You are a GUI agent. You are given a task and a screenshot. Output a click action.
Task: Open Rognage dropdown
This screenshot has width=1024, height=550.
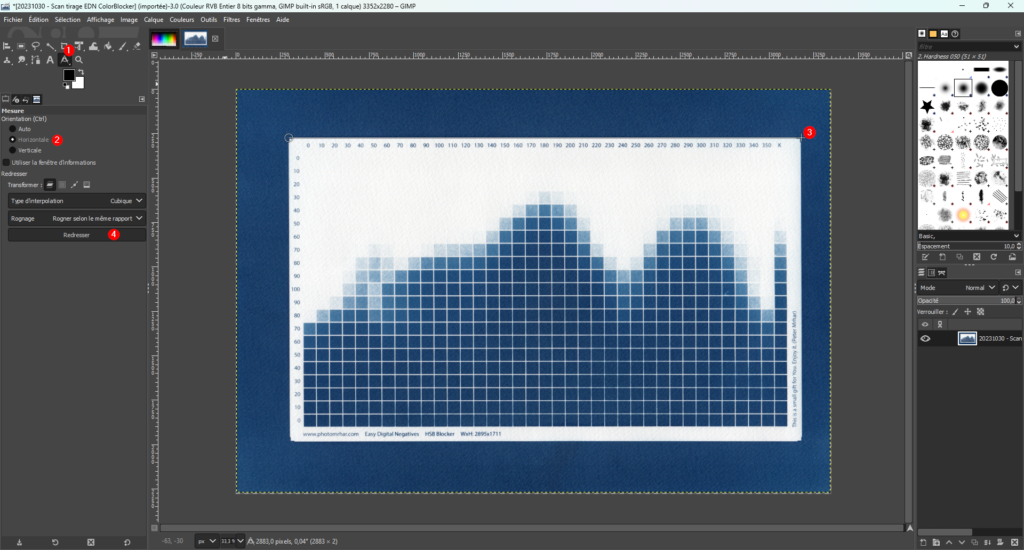click(76, 219)
